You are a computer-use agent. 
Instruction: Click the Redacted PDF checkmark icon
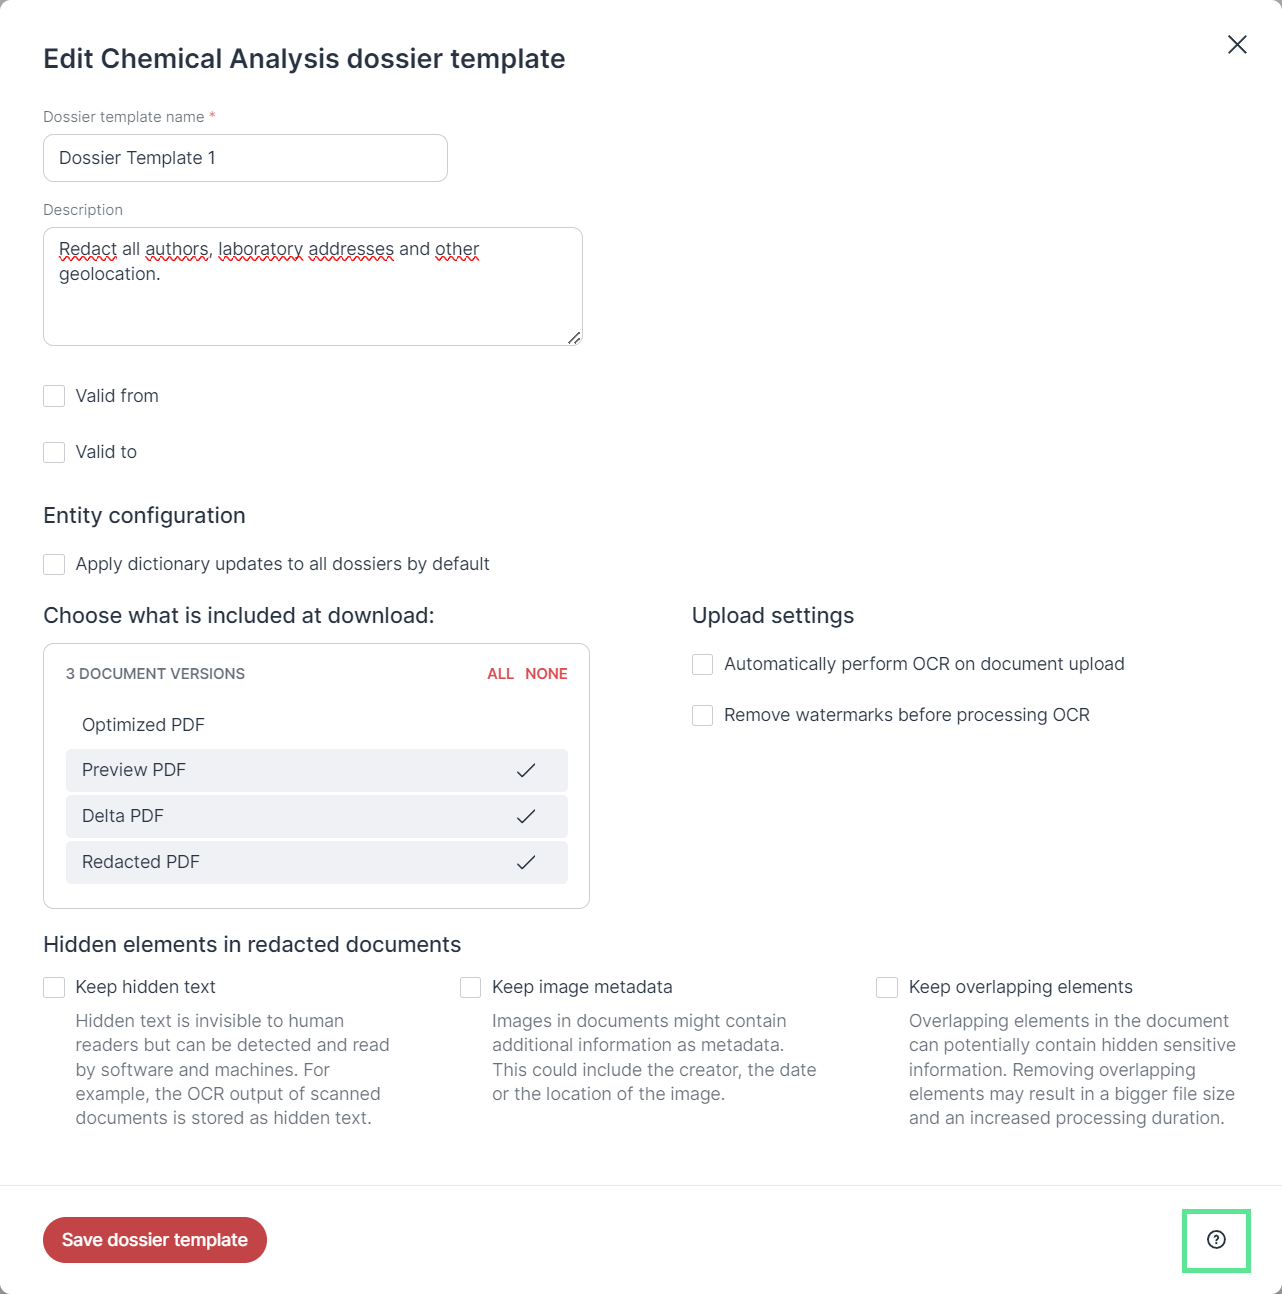(x=526, y=862)
